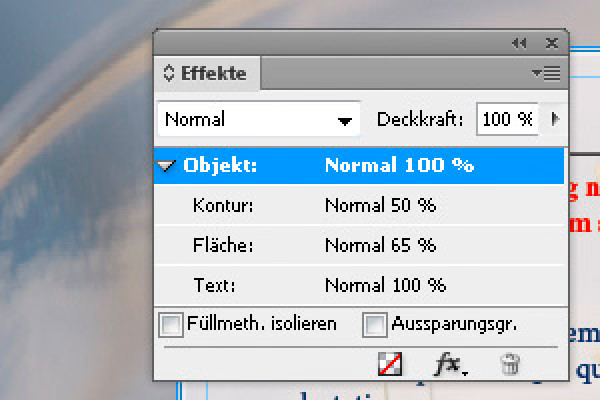Open the Effekte panel flyout menu

(546, 73)
